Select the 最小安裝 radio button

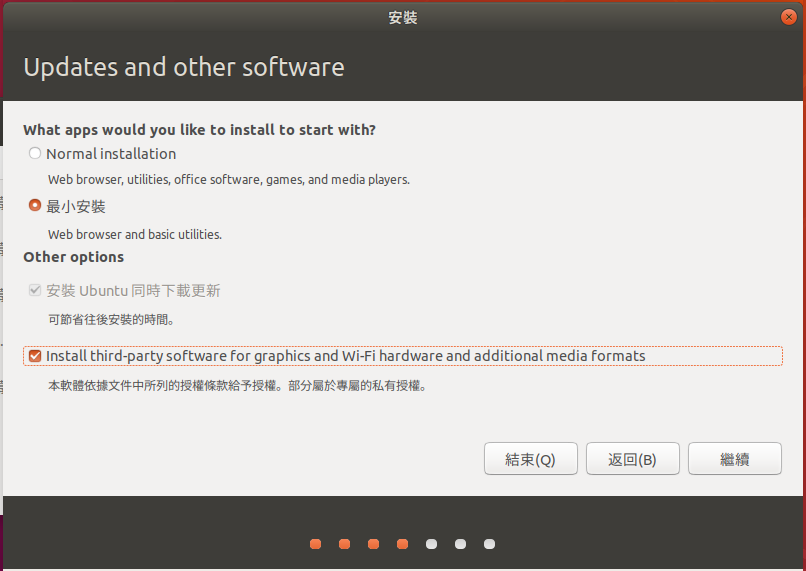click(x=34, y=206)
